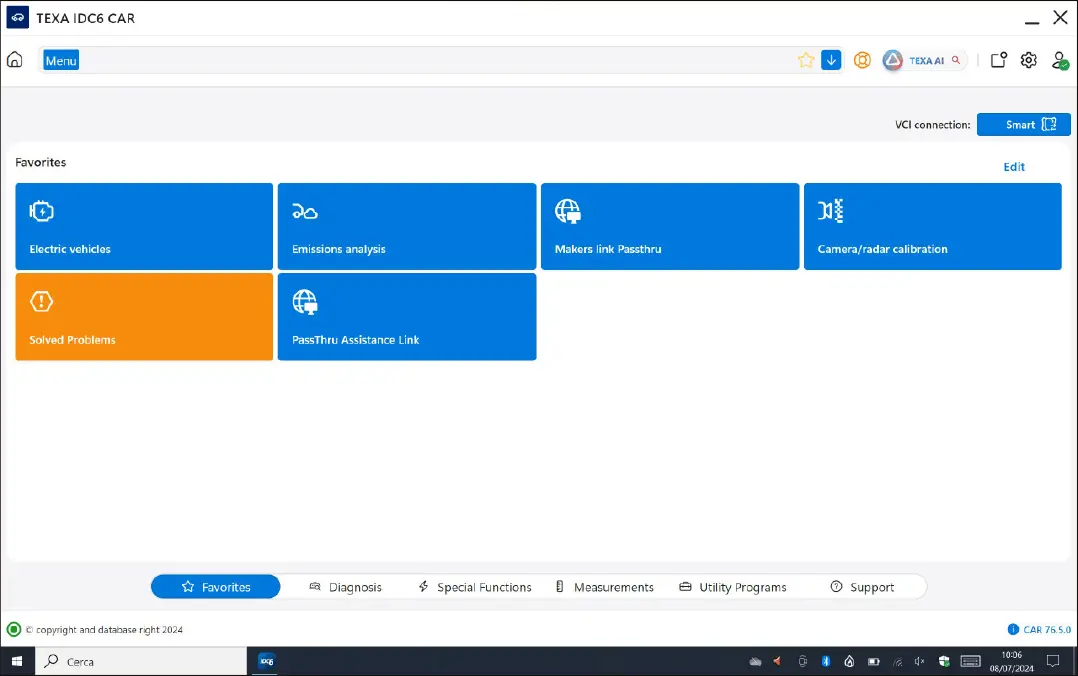
Task: Click the blue download arrow button
Action: 831,60
